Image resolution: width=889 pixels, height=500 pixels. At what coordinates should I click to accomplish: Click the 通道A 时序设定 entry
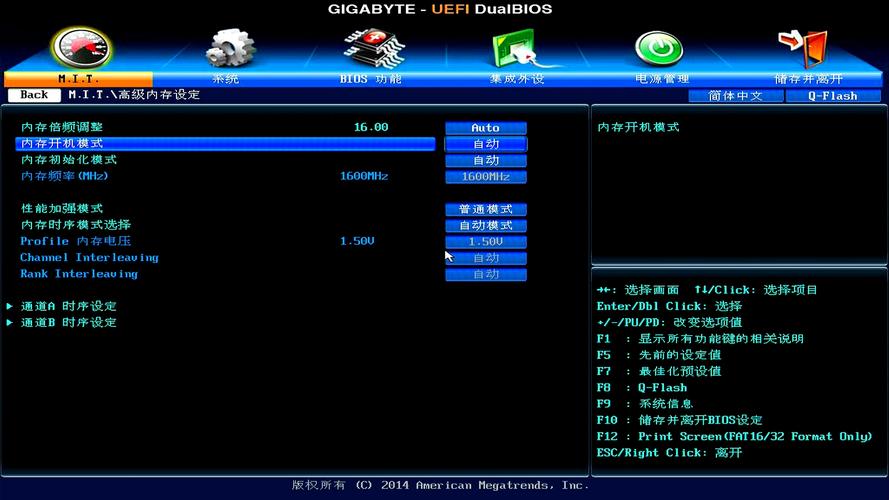pyautogui.click(x=69, y=307)
